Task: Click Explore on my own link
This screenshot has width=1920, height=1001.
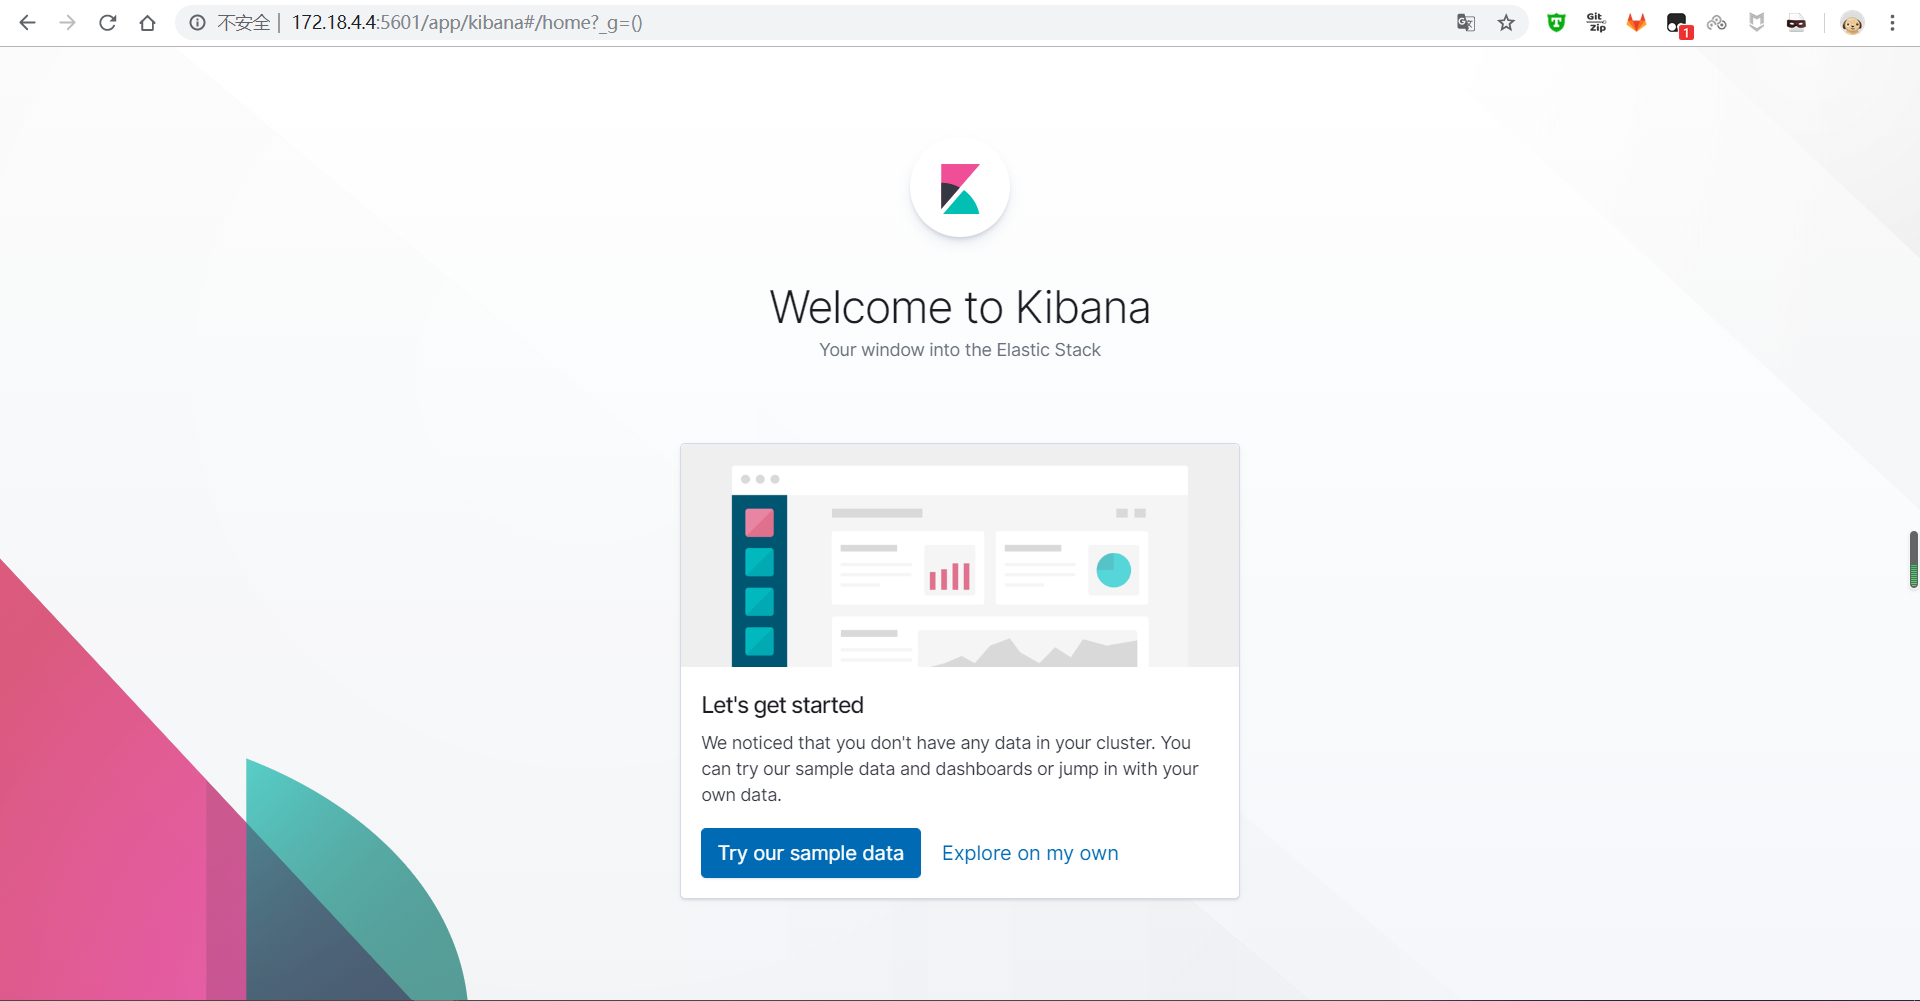Action: [1030, 853]
